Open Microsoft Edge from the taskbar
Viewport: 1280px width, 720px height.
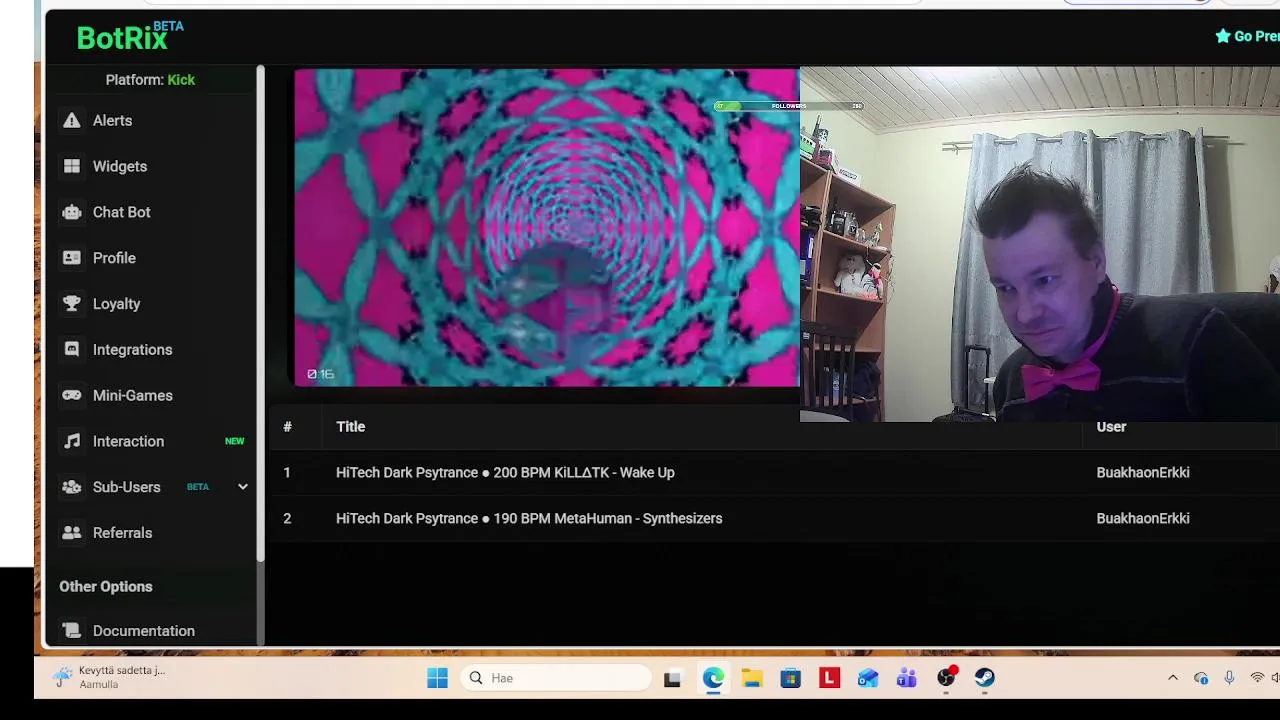713,678
